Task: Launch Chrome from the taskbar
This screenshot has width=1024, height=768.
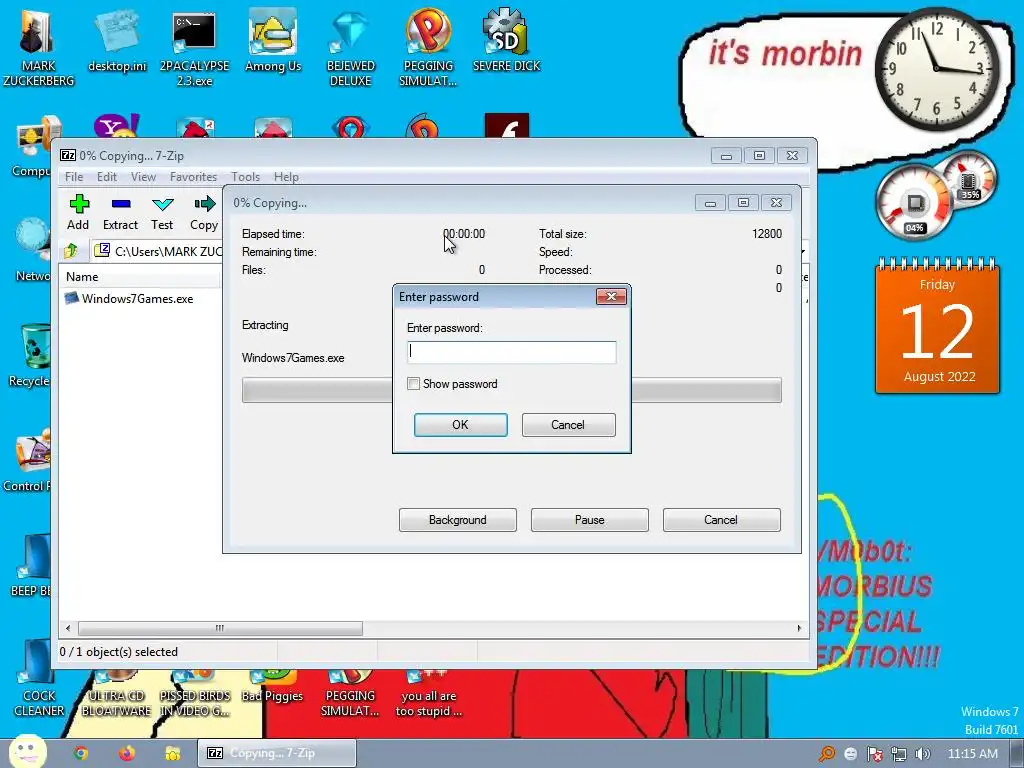Action: click(x=80, y=754)
